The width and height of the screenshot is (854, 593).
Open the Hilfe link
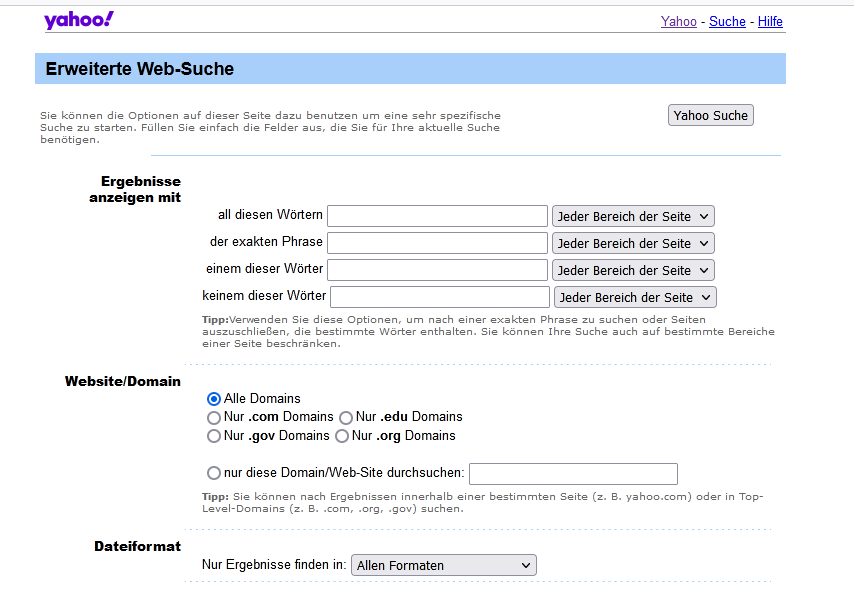[770, 21]
